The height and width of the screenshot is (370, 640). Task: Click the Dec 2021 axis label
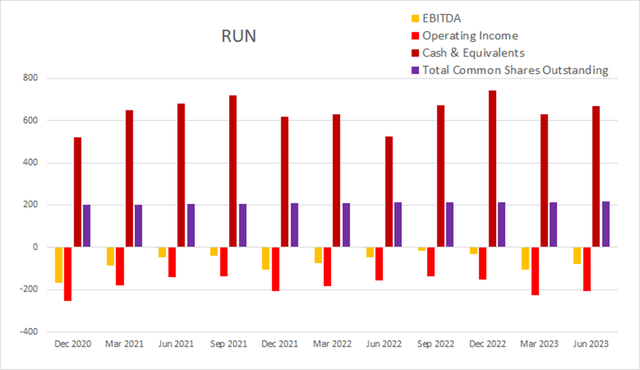click(x=280, y=344)
